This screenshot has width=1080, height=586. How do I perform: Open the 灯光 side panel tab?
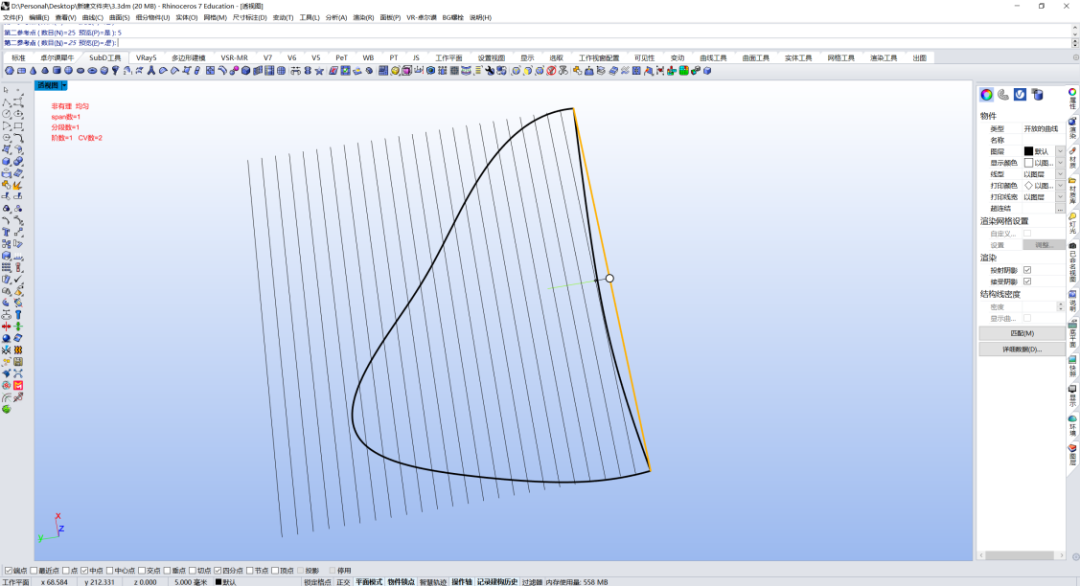pos(1072,224)
